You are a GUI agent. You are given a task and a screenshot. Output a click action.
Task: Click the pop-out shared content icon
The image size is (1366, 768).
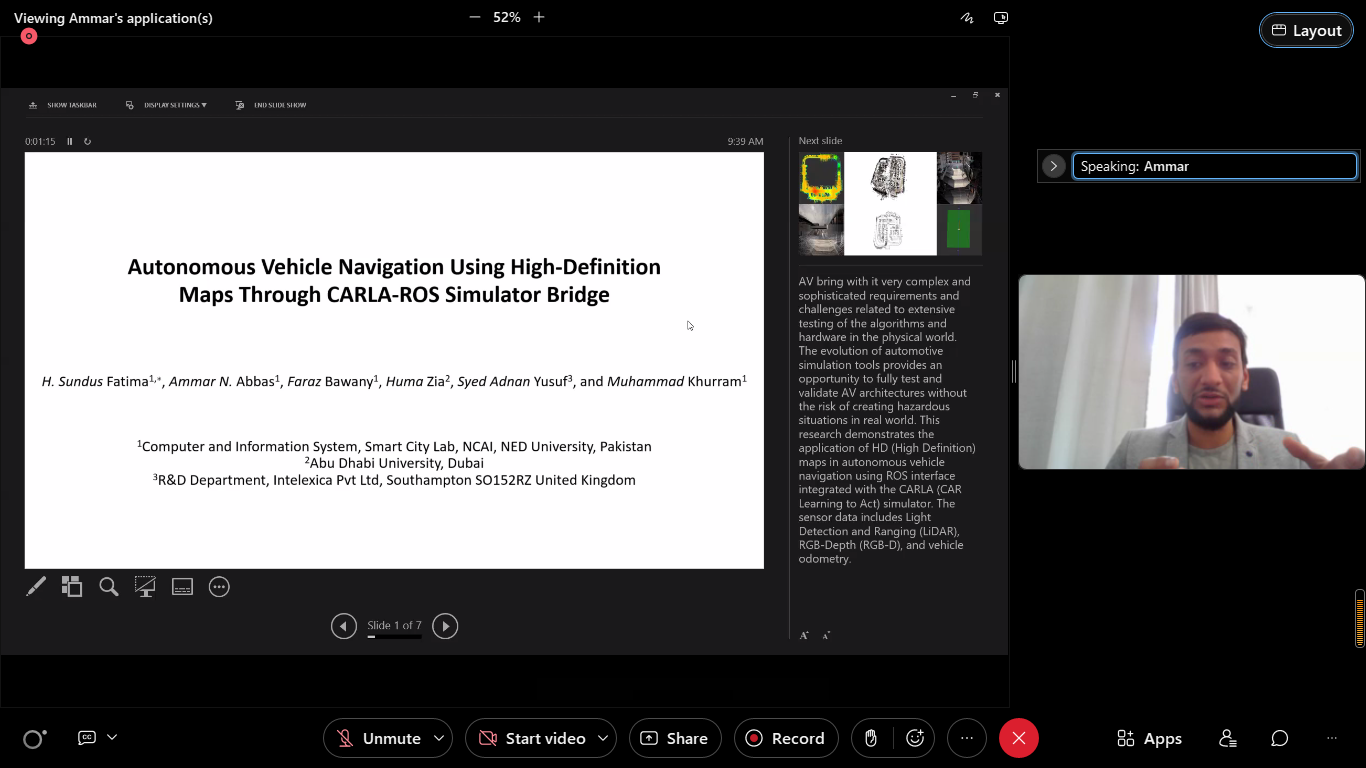click(x=1001, y=18)
